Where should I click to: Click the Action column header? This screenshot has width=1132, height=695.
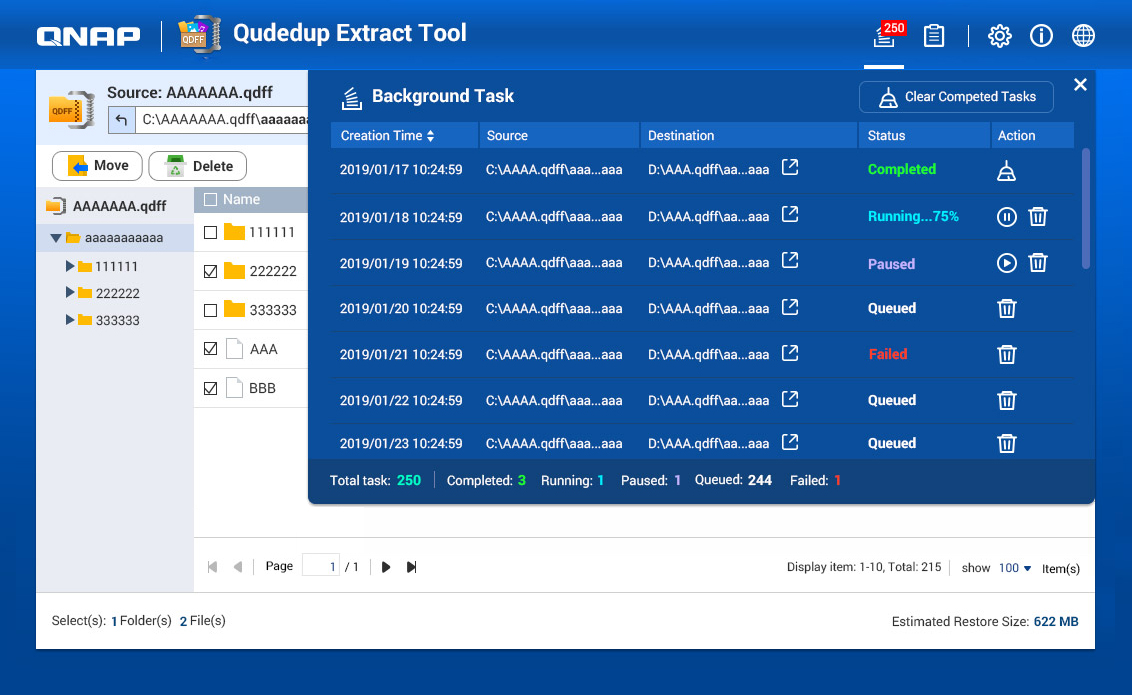coord(1033,136)
